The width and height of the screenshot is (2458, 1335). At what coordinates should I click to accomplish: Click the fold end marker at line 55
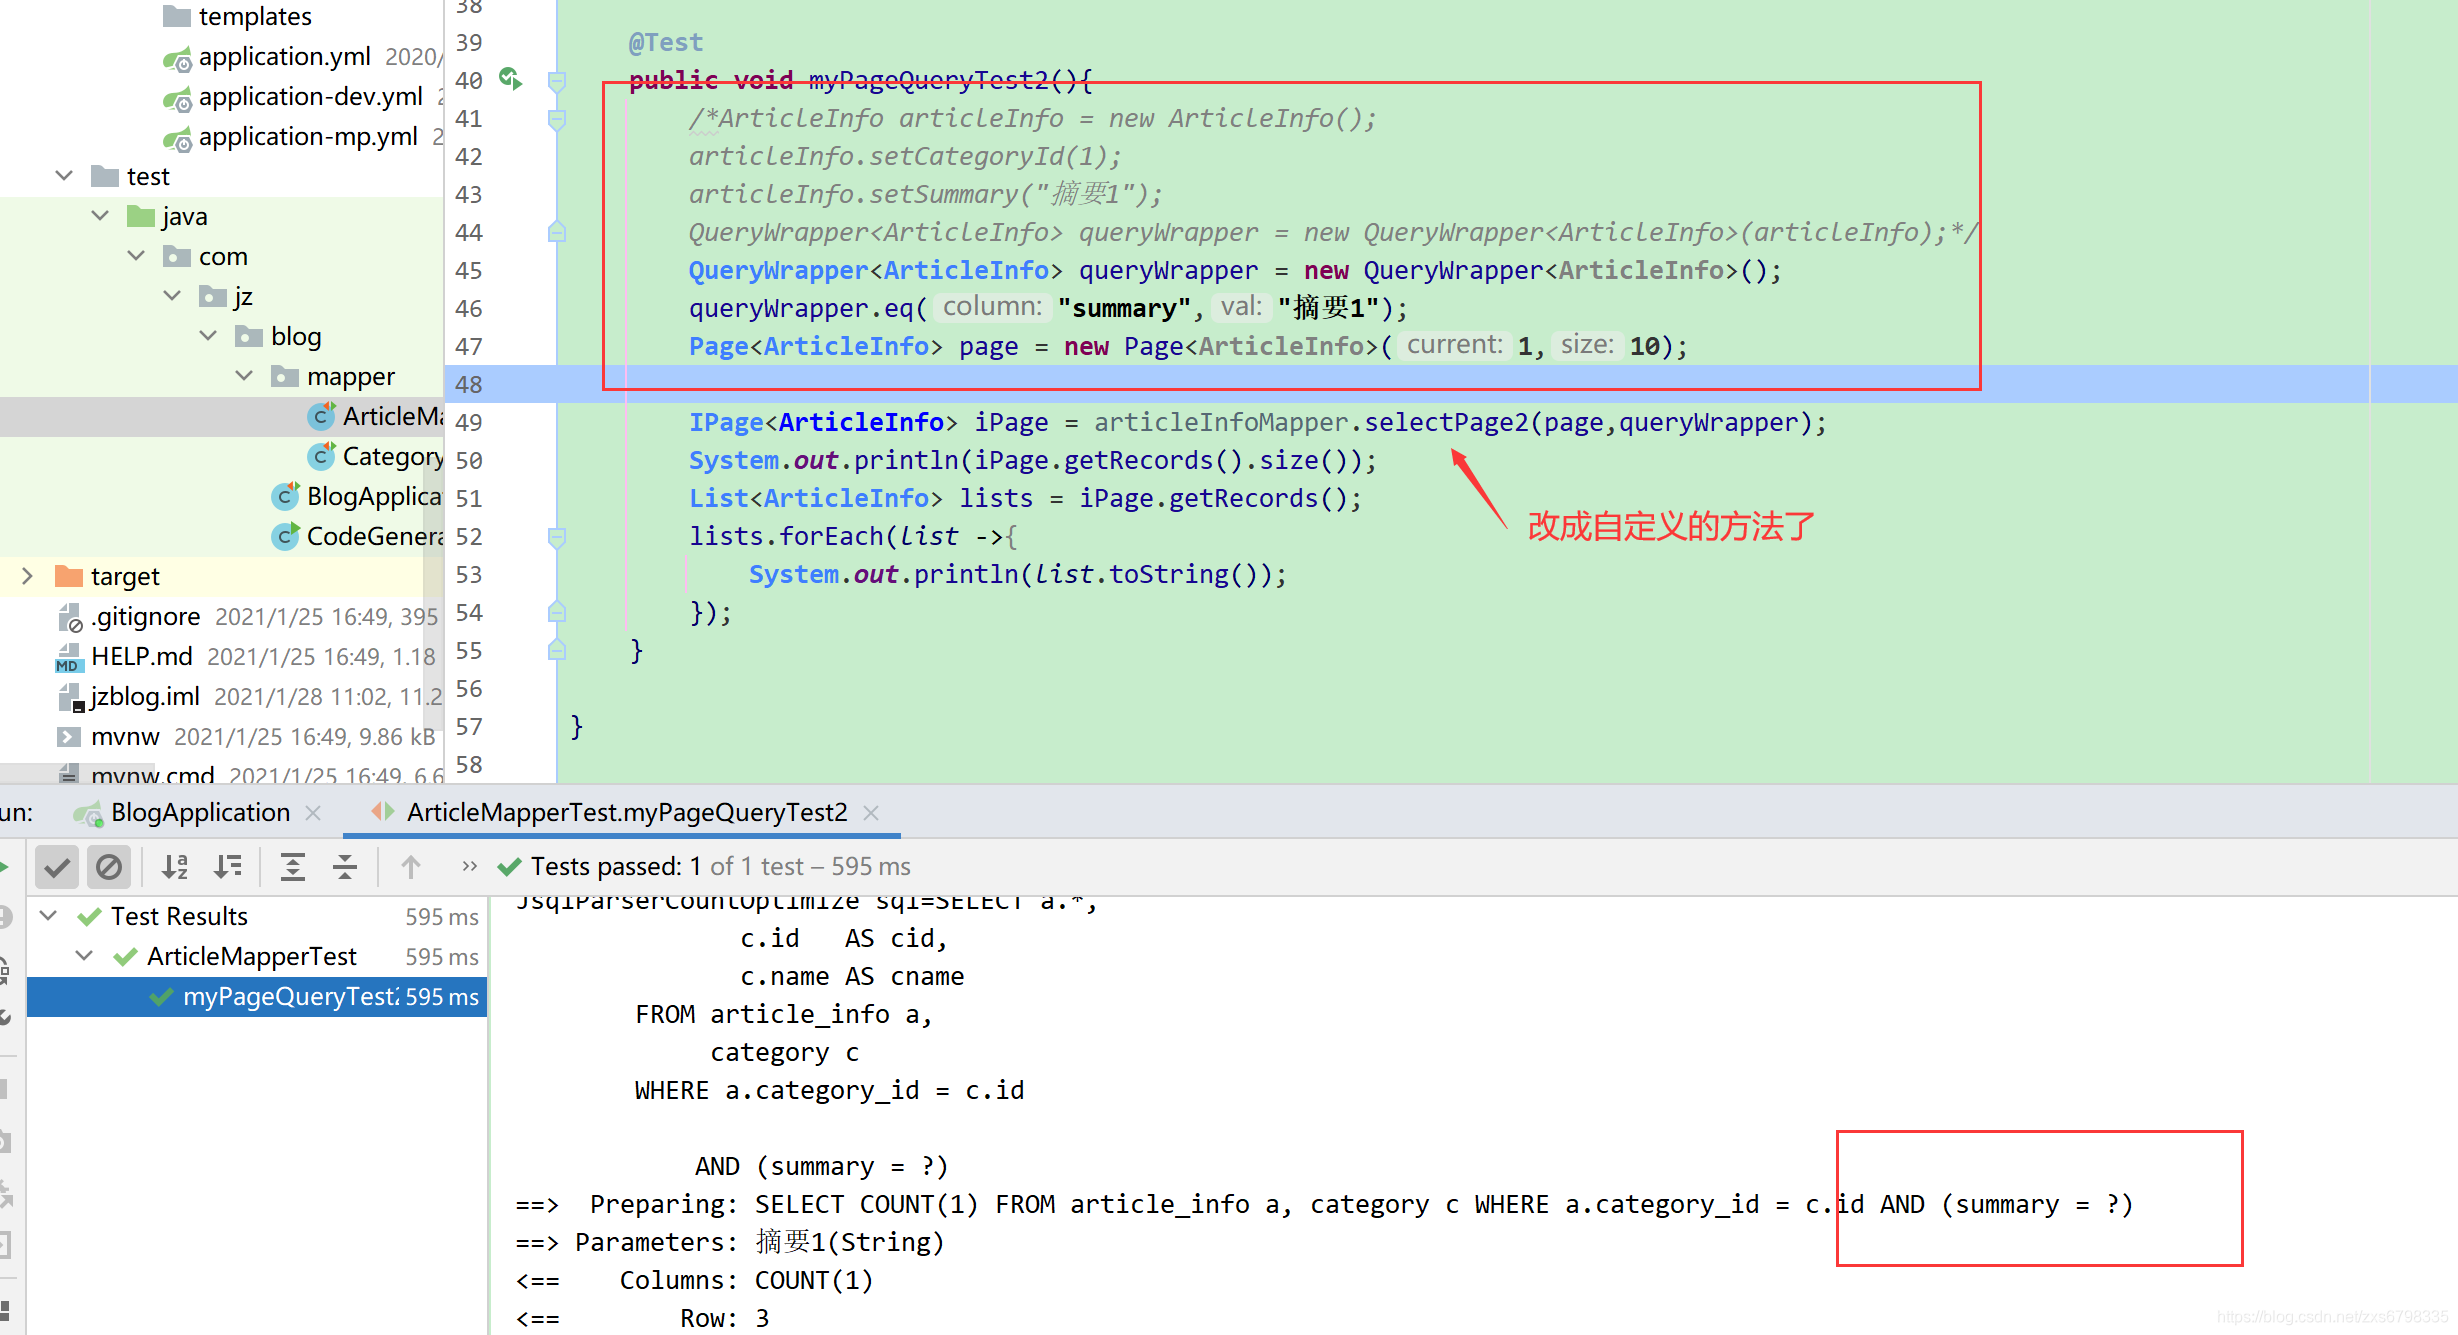tap(558, 651)
